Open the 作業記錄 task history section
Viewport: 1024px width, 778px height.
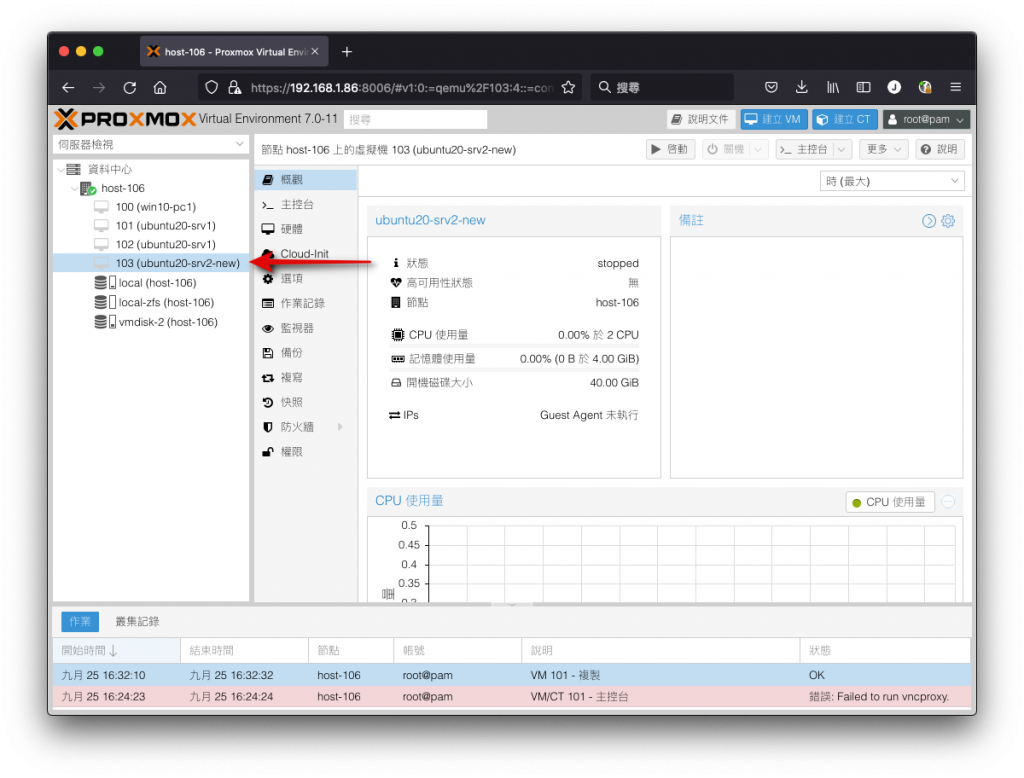click(306, 303)
